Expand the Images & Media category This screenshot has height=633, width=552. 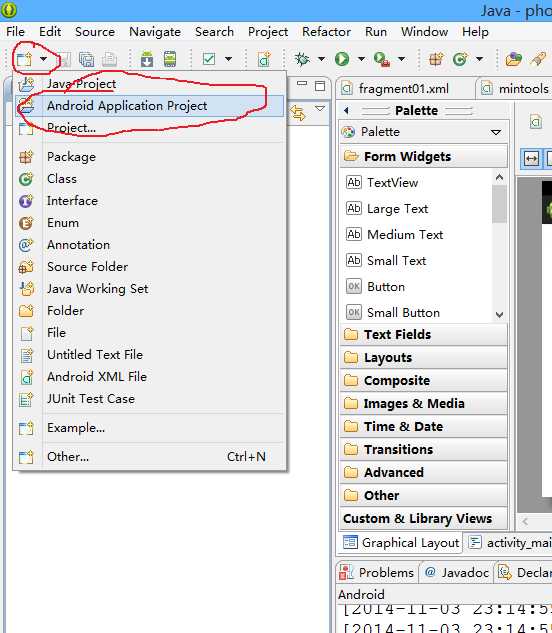pyautogui.click(x=424, y=403)
